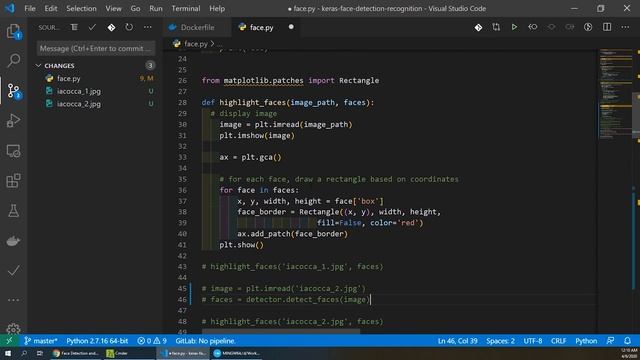Open the File menu

point(30,8)
